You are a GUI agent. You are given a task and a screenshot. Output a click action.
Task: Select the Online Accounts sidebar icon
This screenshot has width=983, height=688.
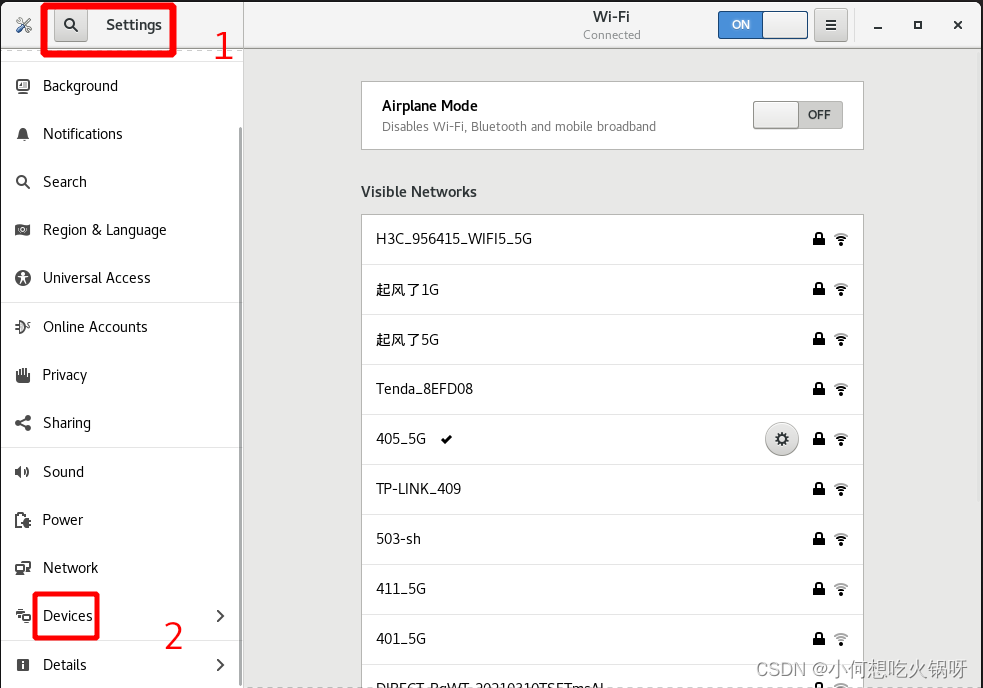tap(23, 327)
